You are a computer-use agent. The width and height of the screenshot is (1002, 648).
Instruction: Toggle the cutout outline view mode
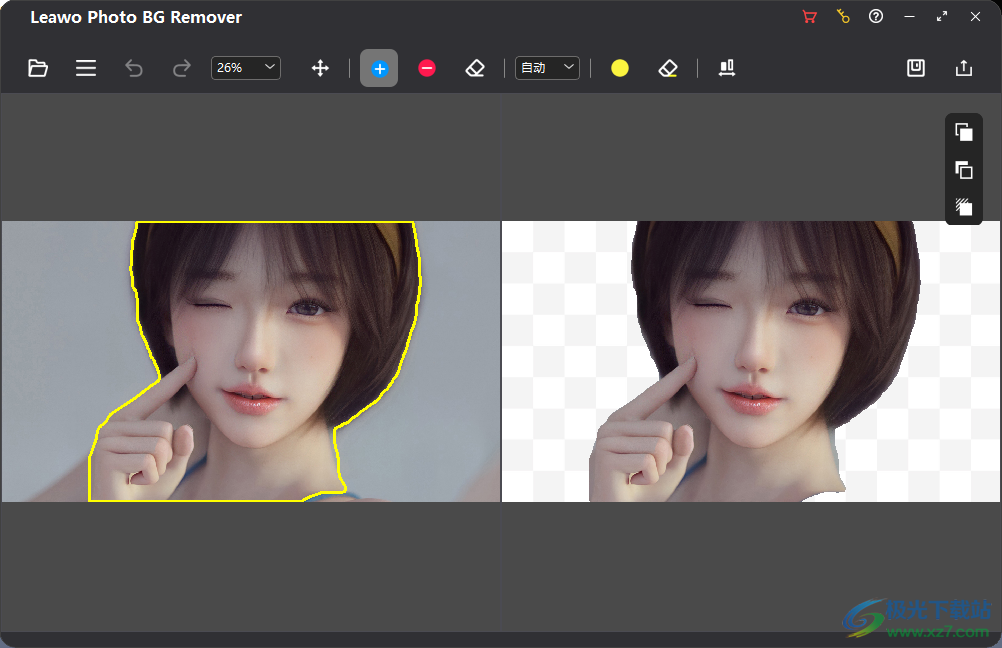click(x=963, y=170)
